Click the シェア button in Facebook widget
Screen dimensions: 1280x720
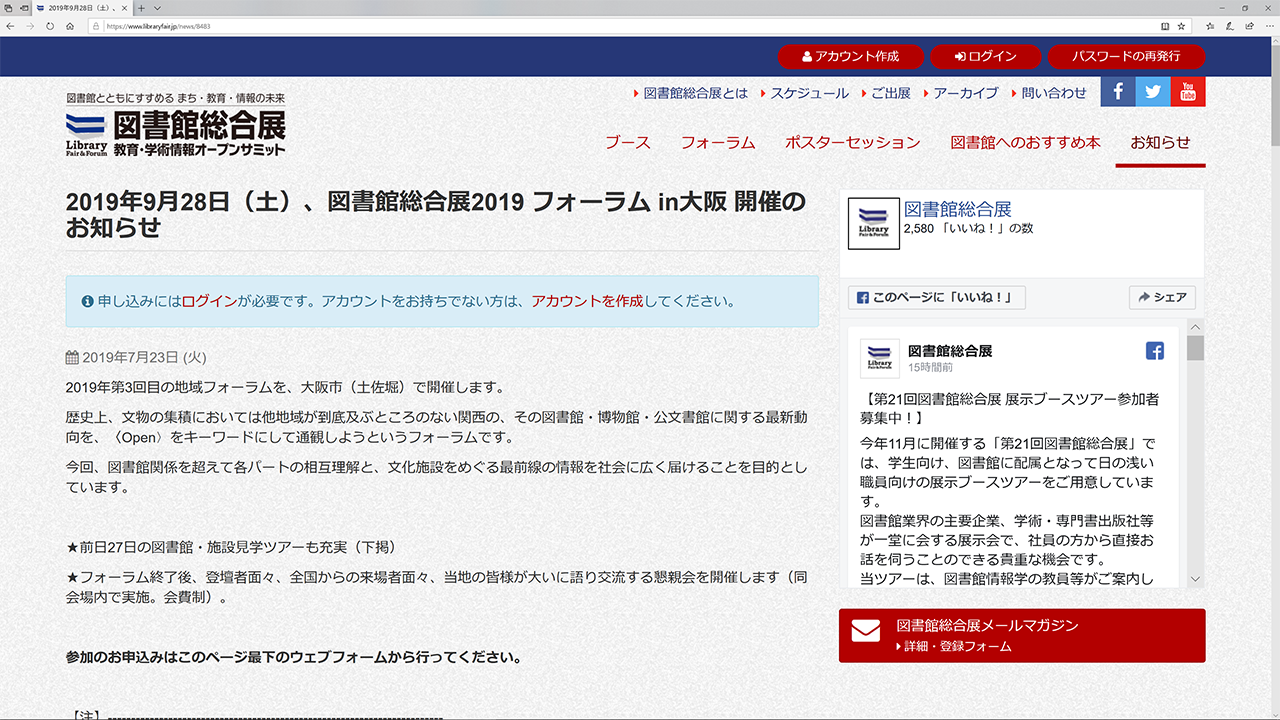(x=1162, y=297)
